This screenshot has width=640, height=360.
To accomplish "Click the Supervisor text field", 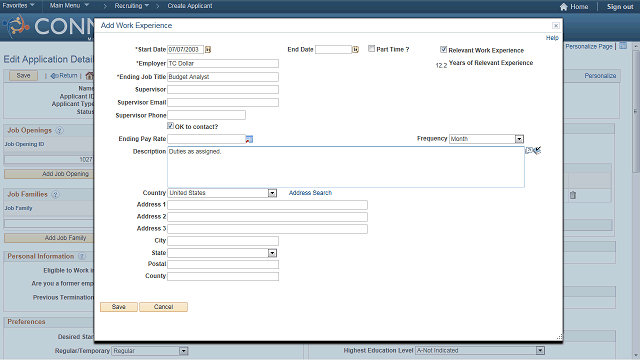I will pyautogui.click(x=223, y=89).
